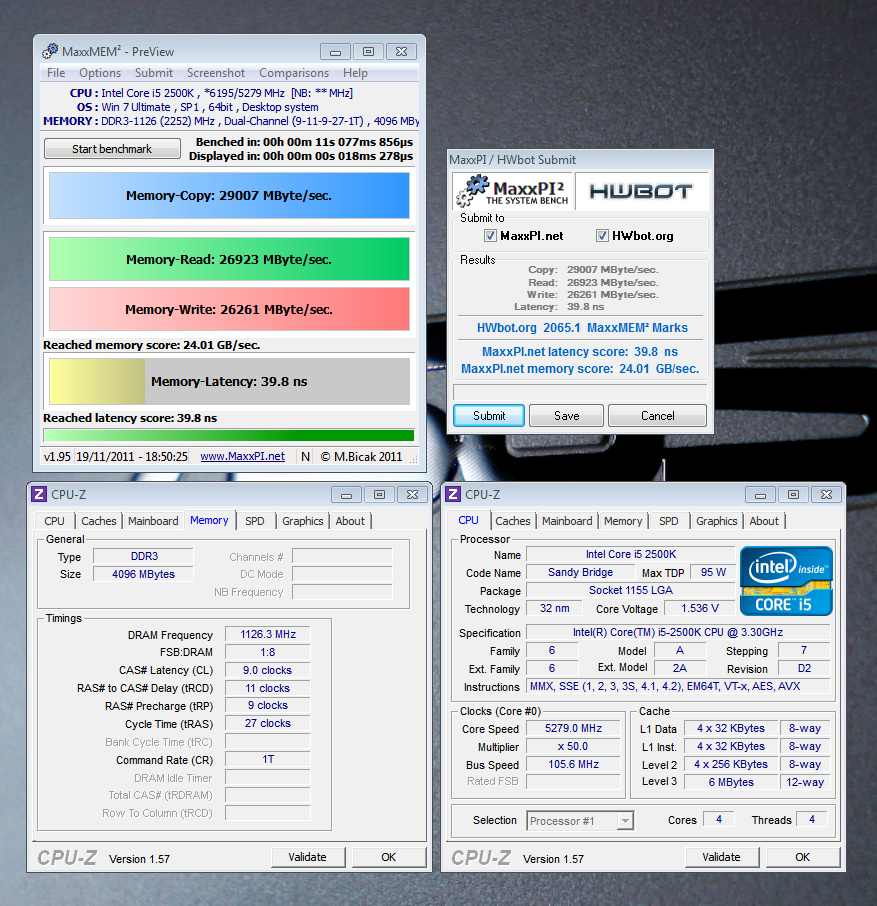Switch to Graphics tab in Memory CPU-Z window
Viewport: 877px width, 906px height.
[x=303, y=521]
